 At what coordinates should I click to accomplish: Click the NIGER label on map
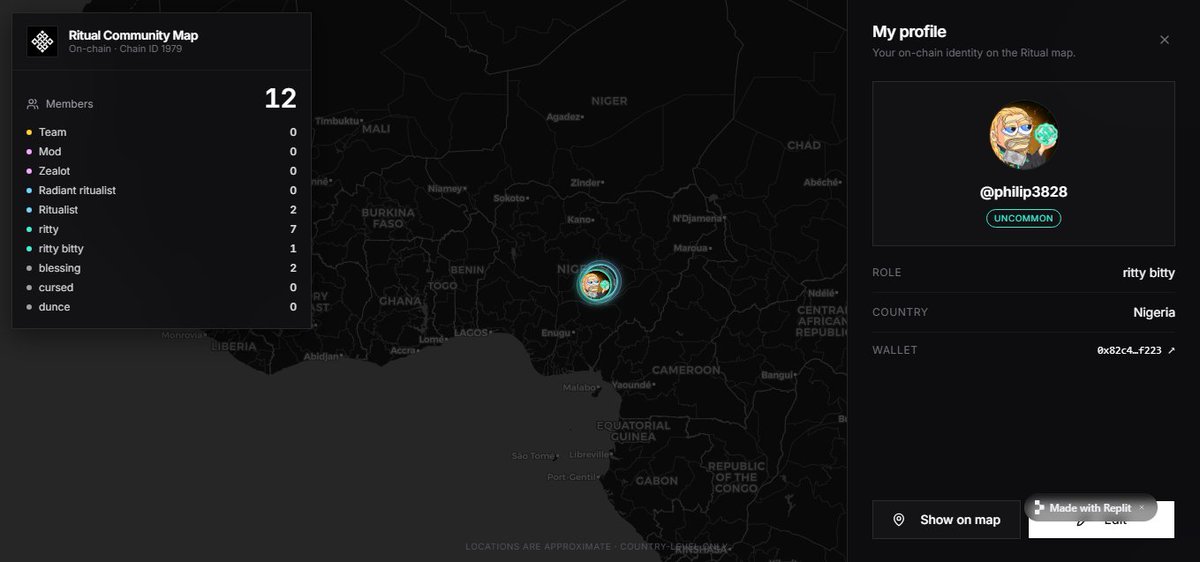click(x=609, y=101)
